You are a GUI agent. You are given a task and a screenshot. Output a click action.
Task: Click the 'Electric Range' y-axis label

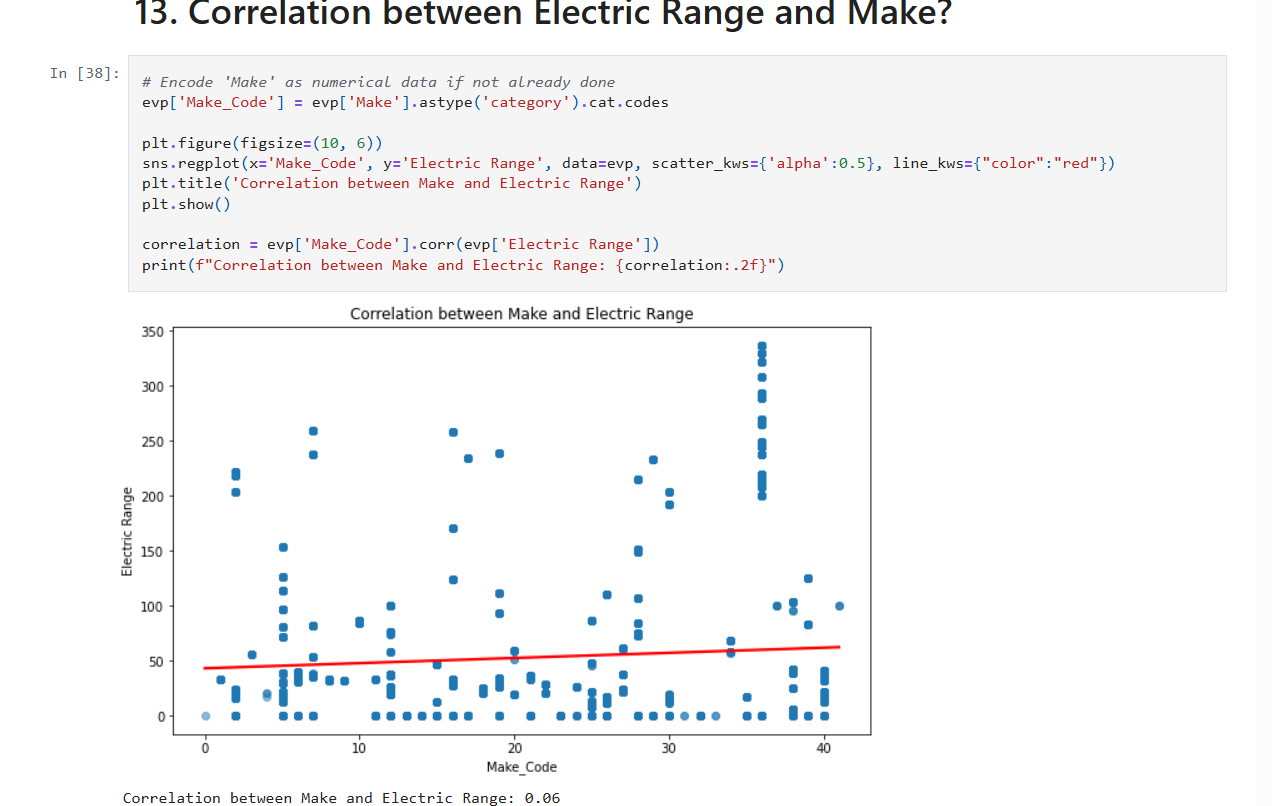click(127, 531)
